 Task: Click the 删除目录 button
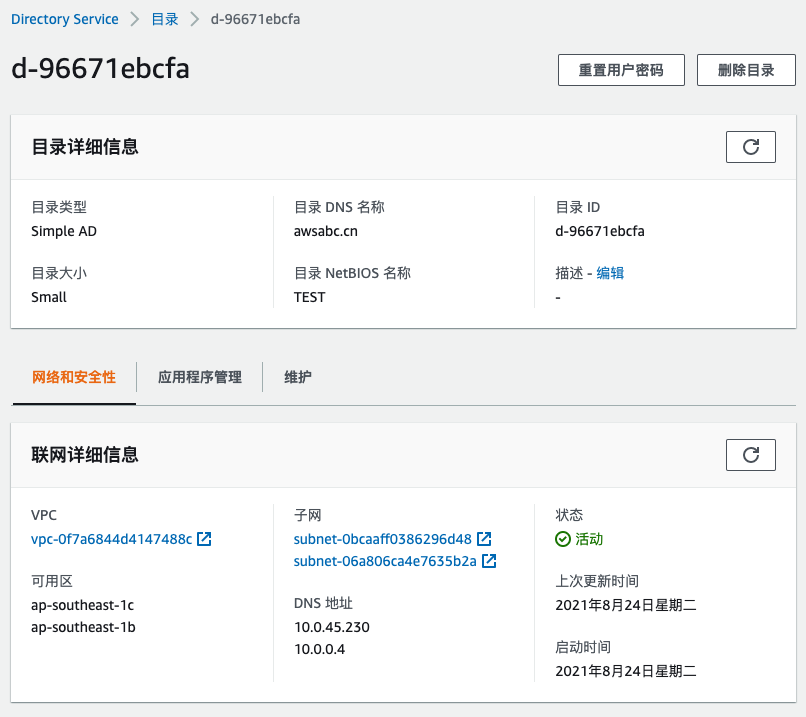(x=746, y=70)
